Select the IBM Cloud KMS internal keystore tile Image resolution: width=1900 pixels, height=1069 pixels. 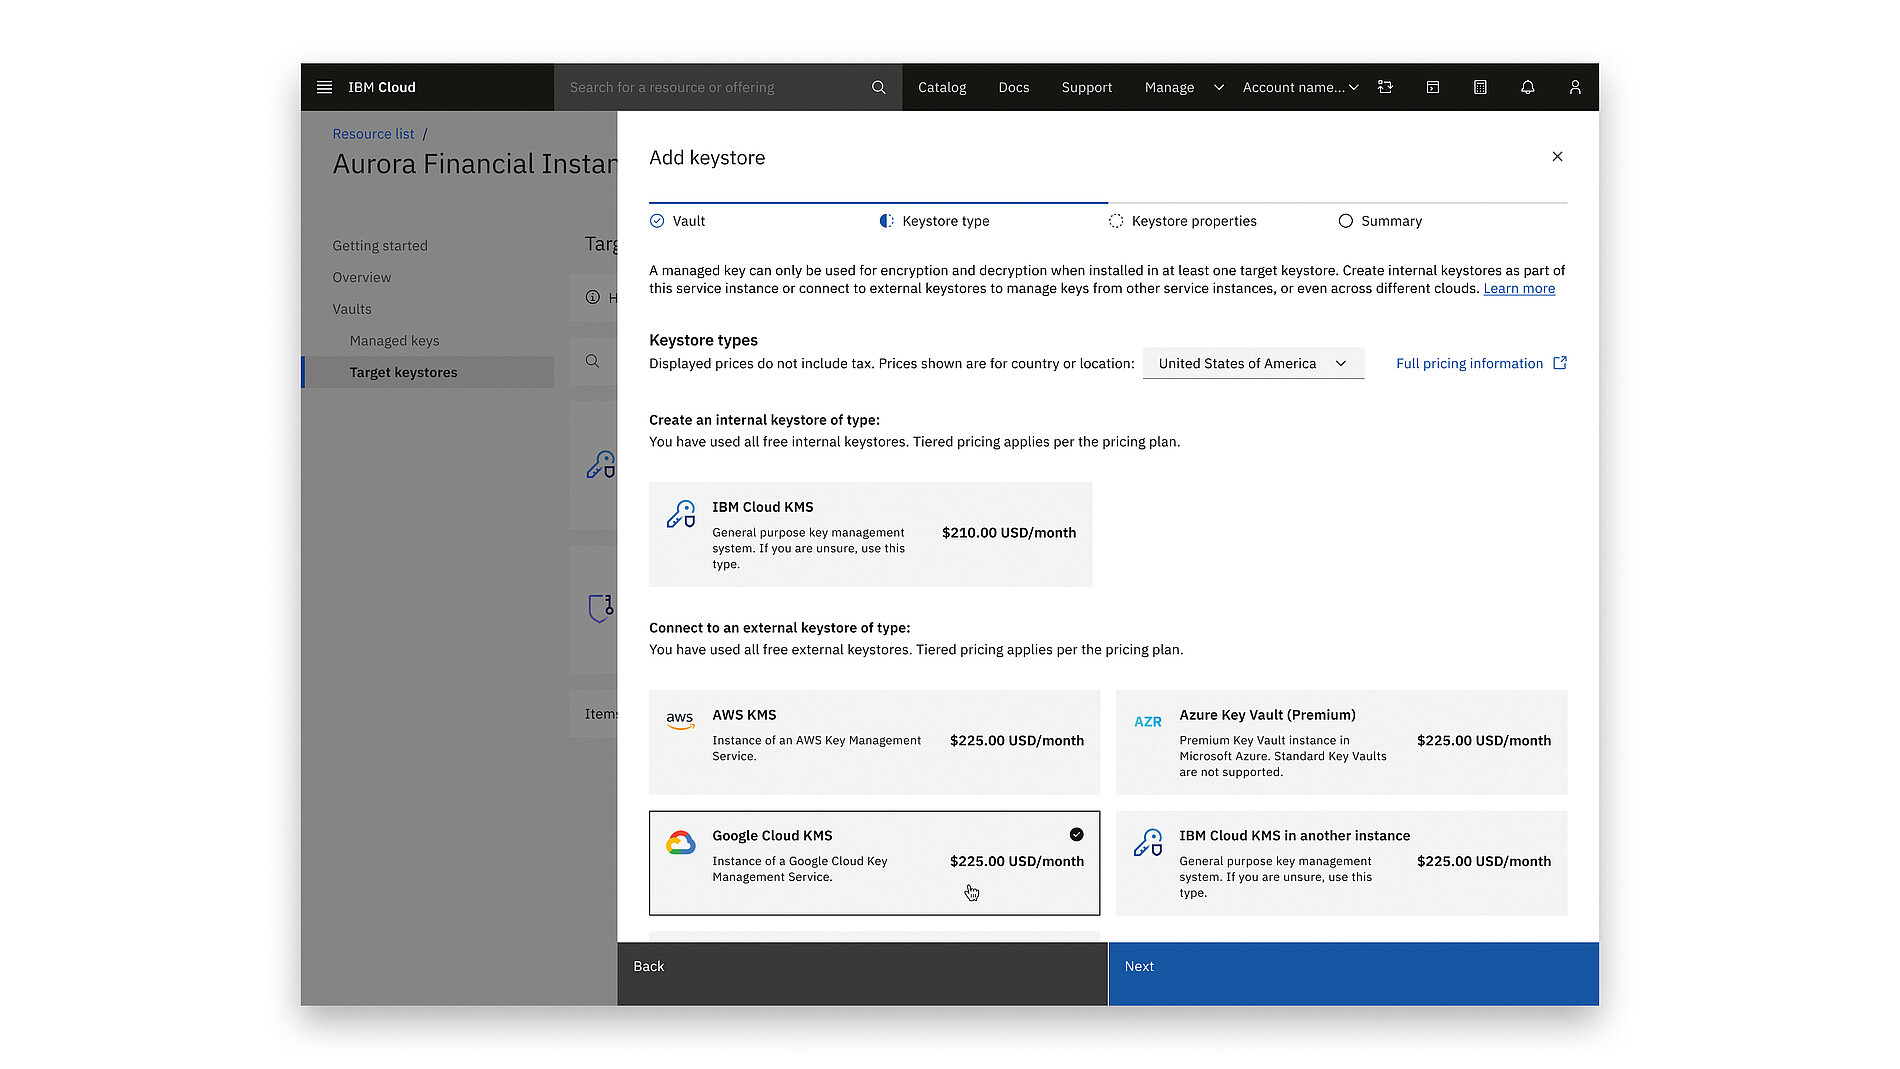pos(870,534)
